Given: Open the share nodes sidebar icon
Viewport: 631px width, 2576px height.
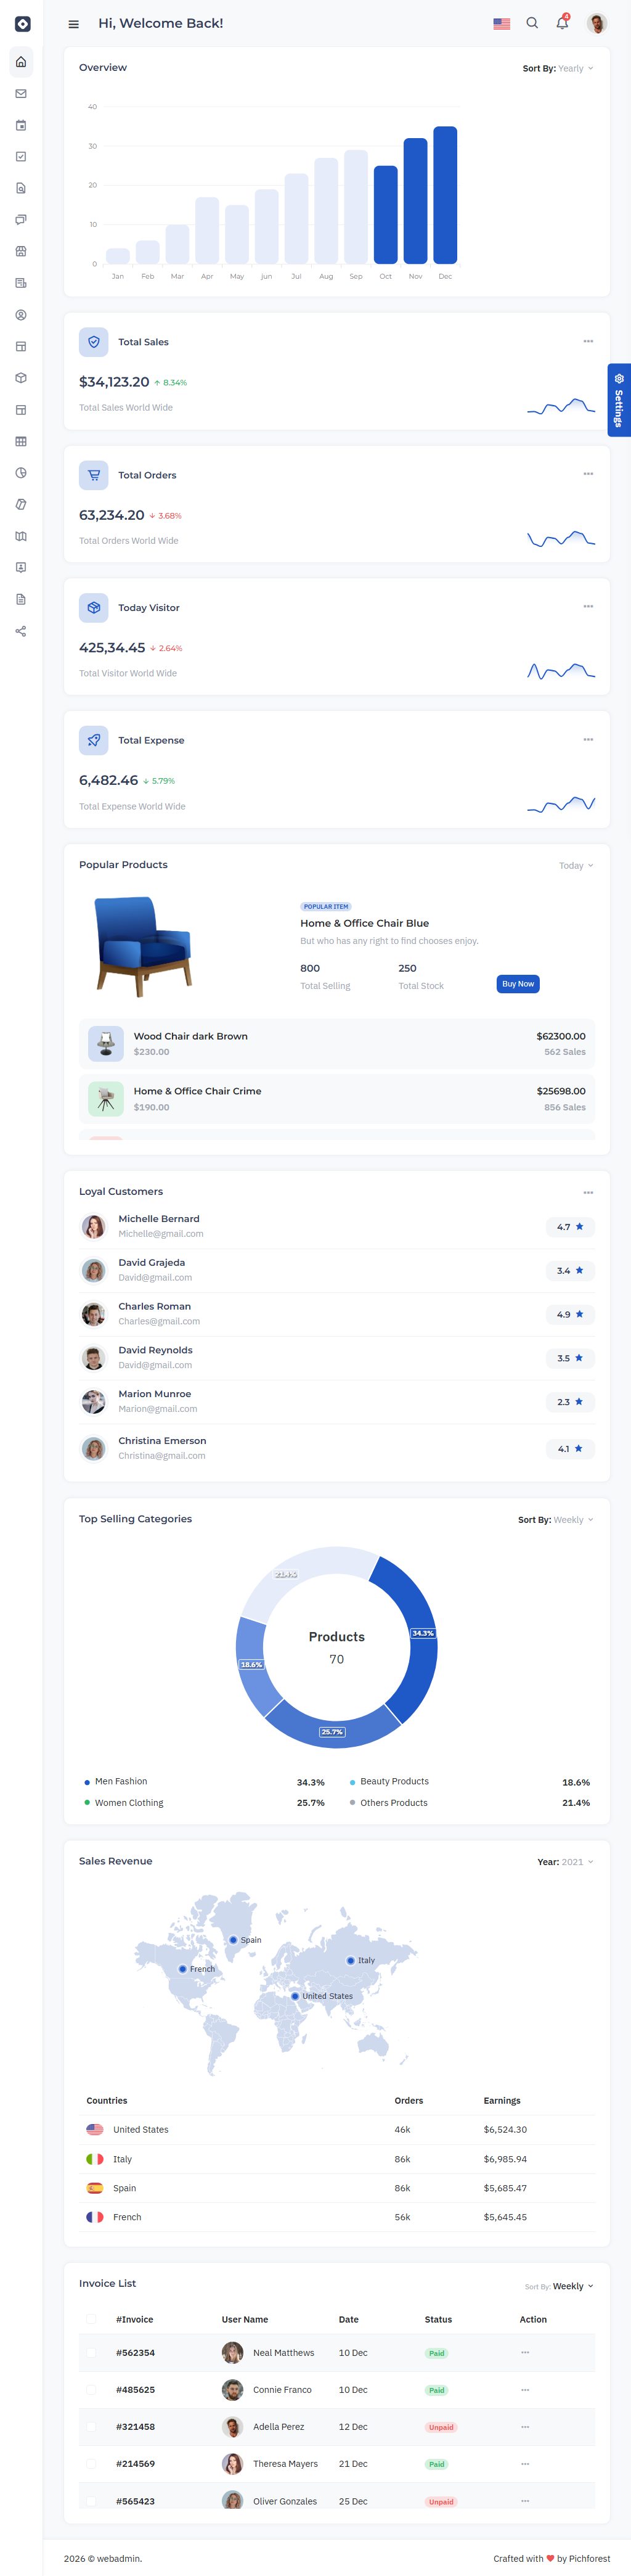Looking at the screenshot, I should (x=21, y=631).
